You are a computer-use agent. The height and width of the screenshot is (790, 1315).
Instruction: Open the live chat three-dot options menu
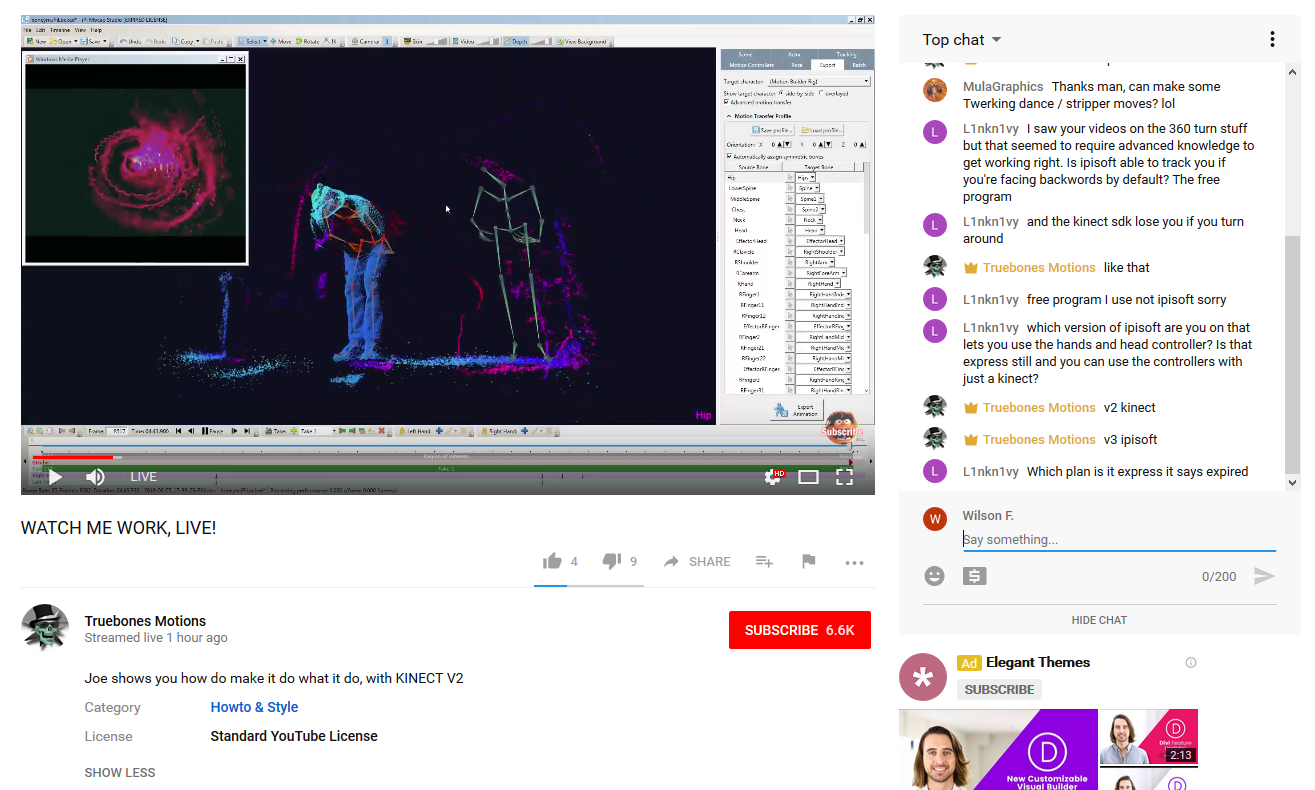(x=1272, y=40)
